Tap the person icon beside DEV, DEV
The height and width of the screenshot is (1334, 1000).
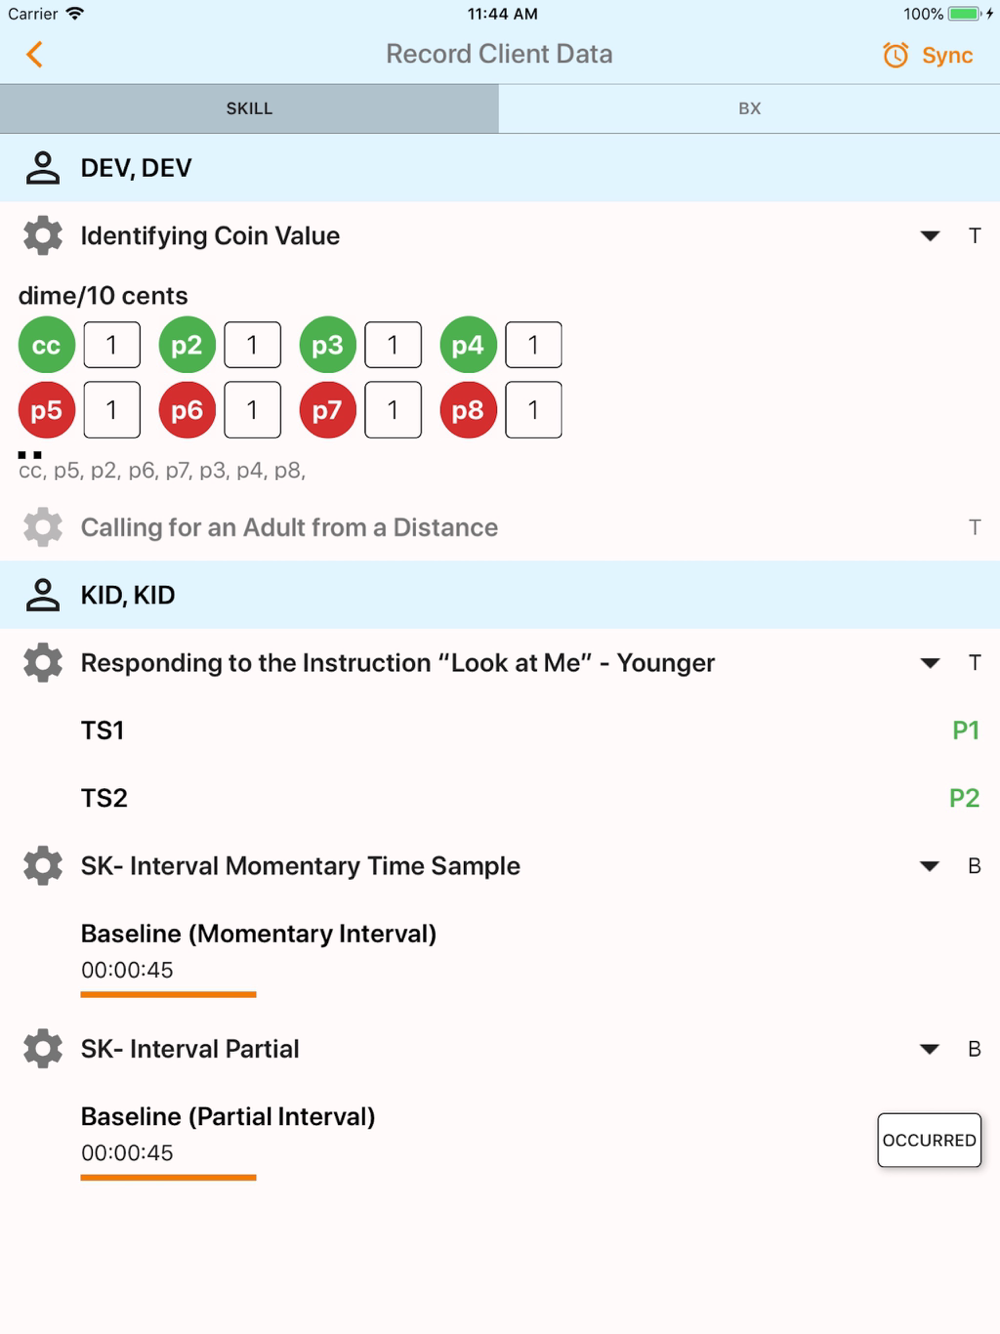[x=43, y=168]
